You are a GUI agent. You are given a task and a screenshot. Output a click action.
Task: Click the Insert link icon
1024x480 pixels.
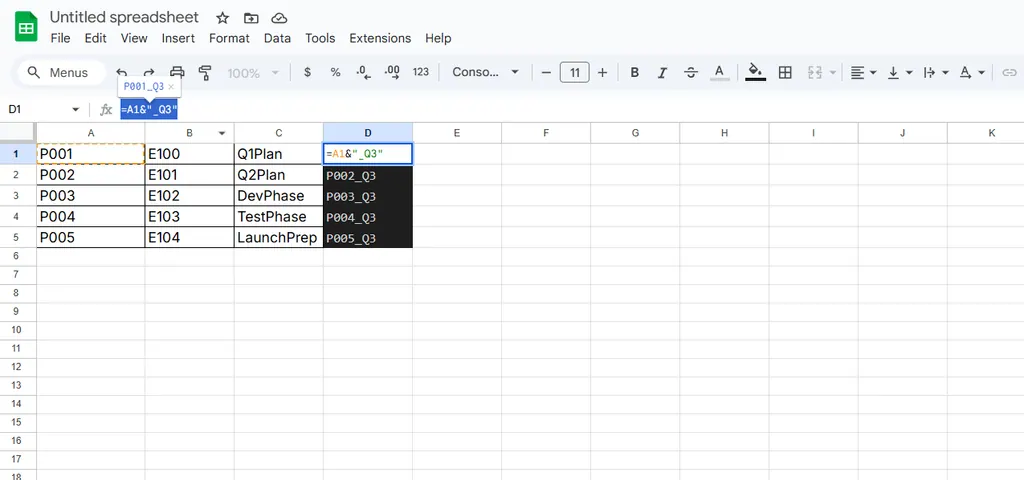[1009, 72]
